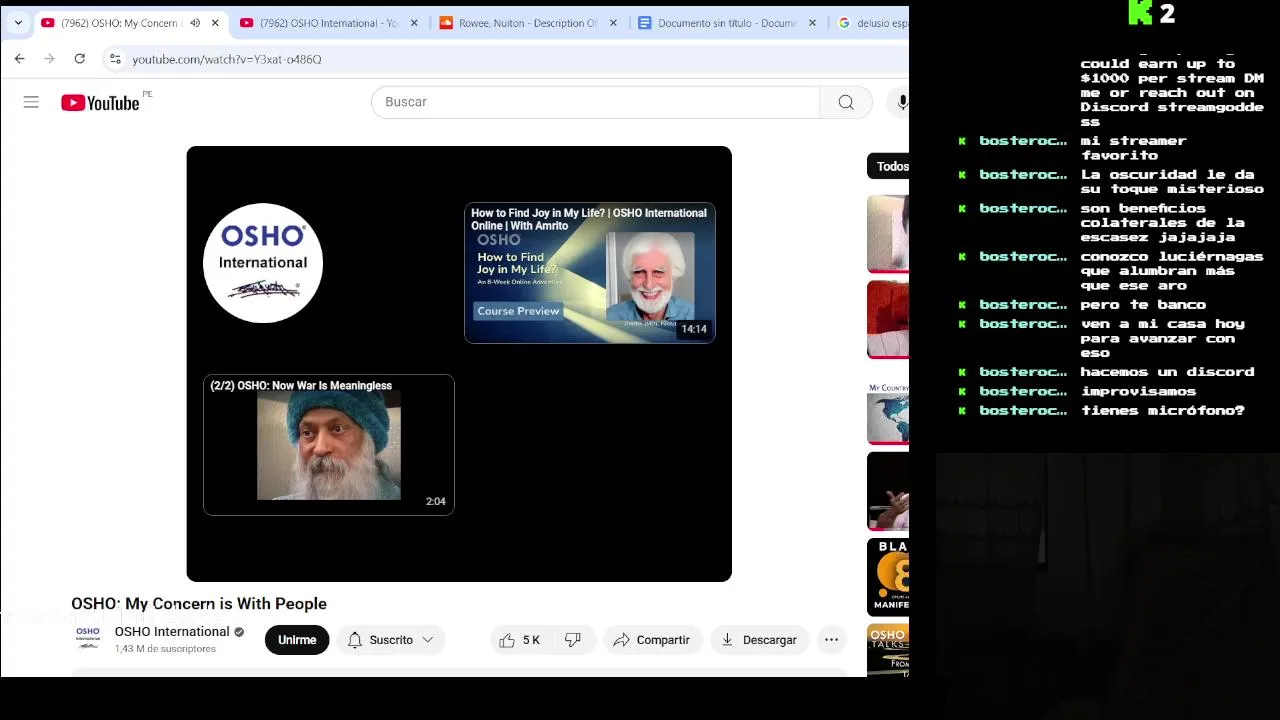The width and height of the screenshot is (1280, 720).
Task: Open the tab search chevron in Chrome
Action: (x=18, y=22)
